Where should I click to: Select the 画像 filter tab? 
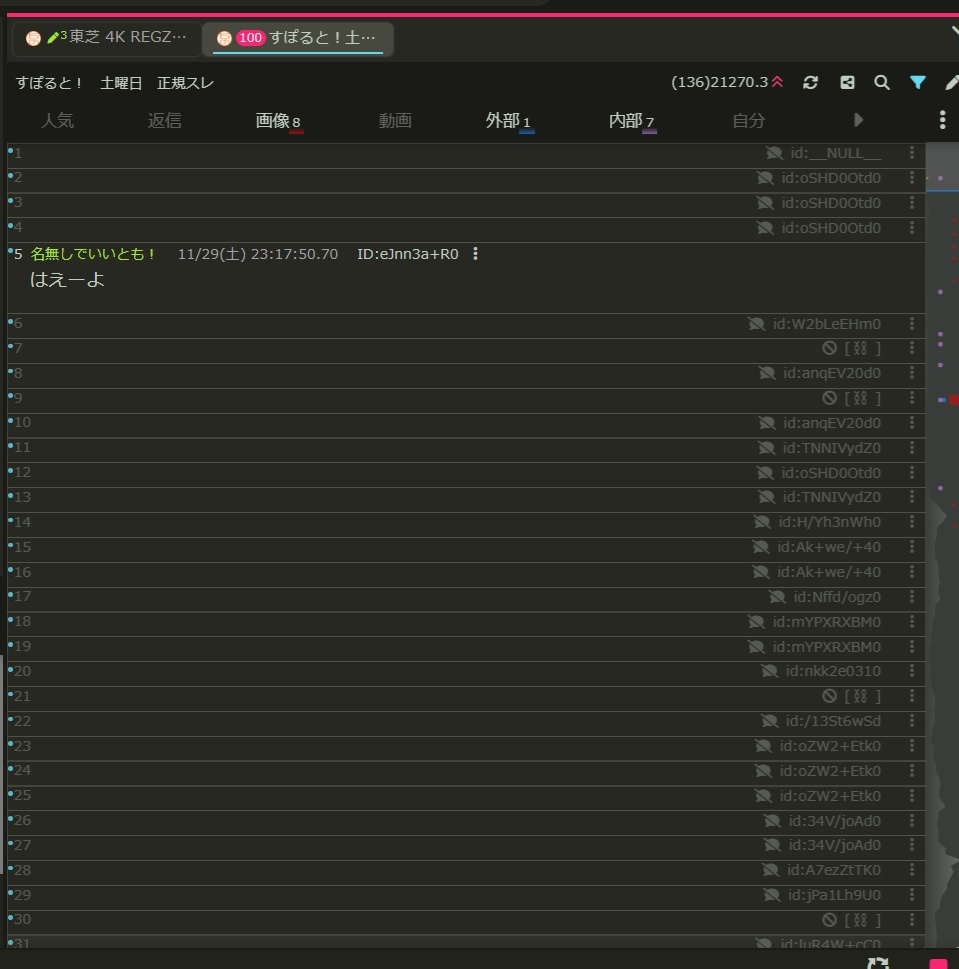(x=277, y=121)
